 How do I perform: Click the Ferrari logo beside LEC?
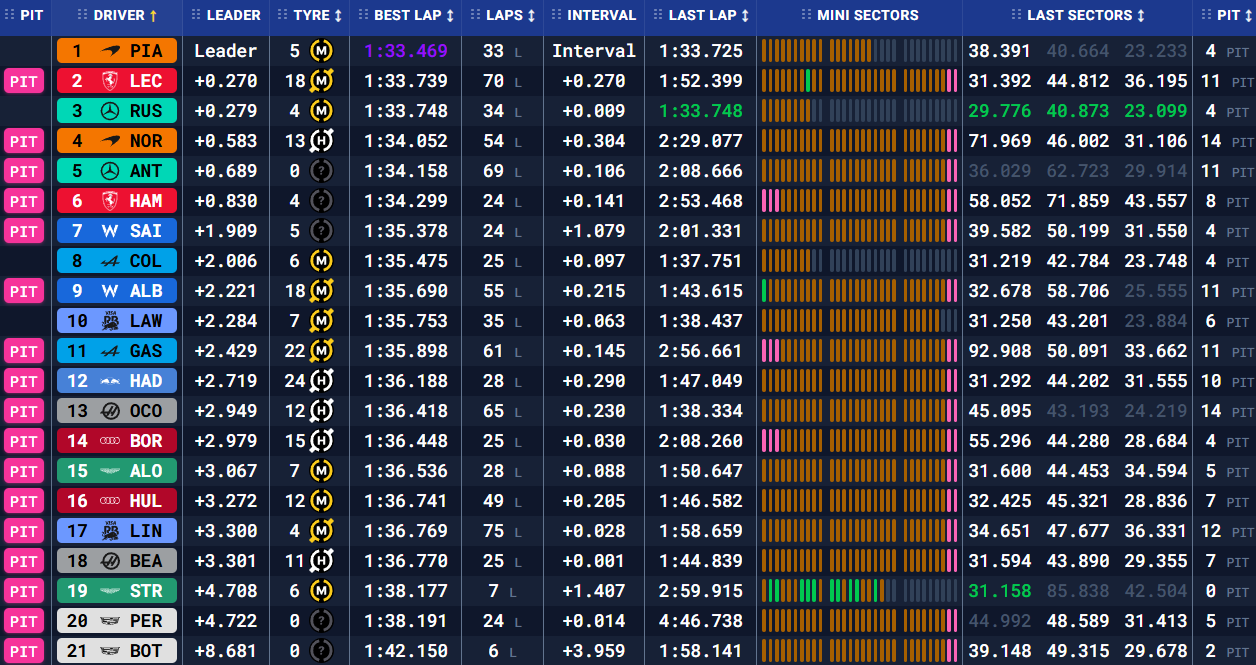click(110, 81)
